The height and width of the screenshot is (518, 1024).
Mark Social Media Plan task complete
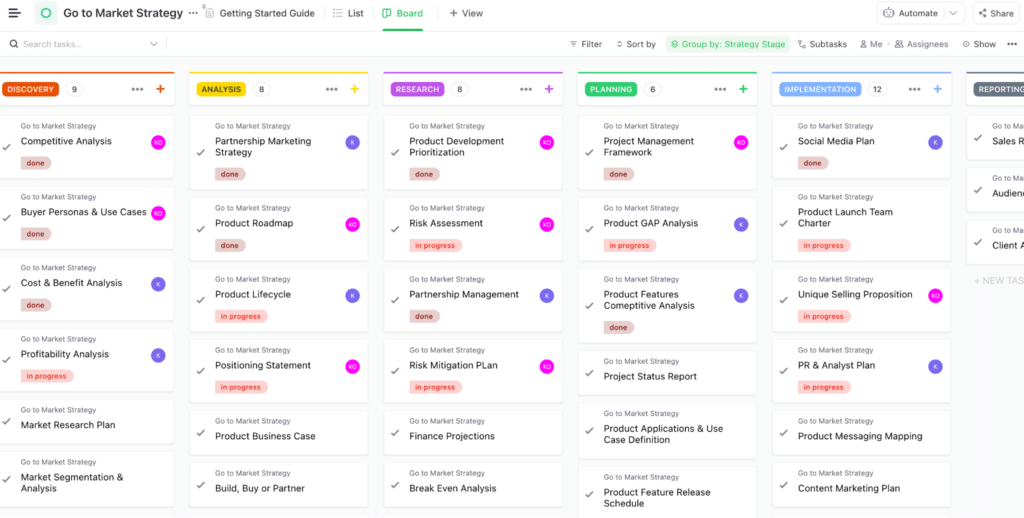(784, 147)
